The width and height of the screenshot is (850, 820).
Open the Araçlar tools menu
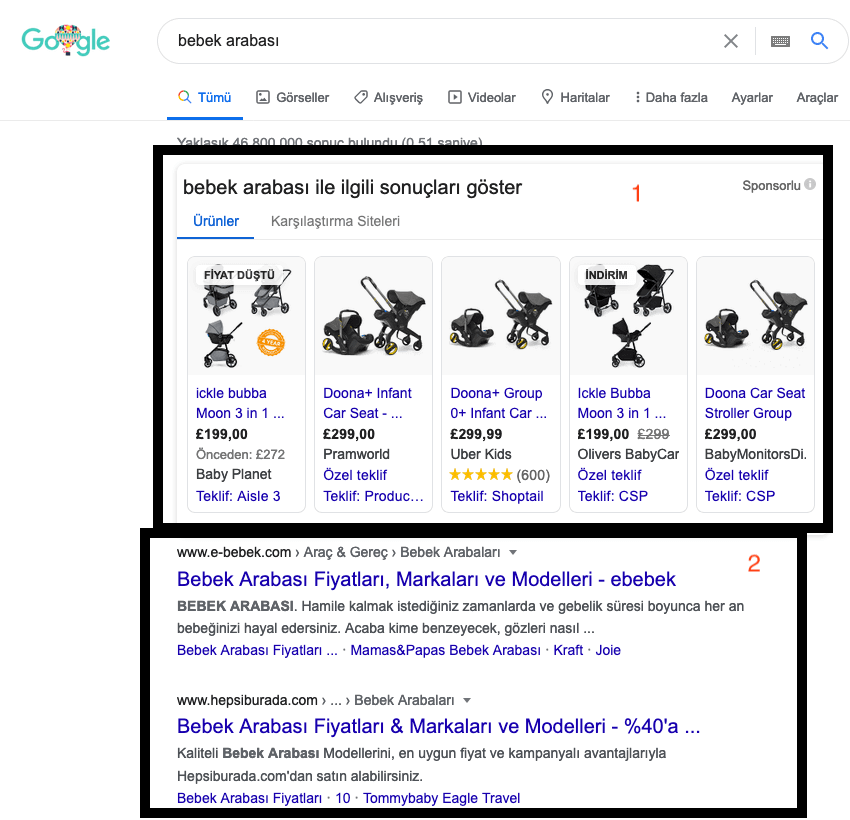[817, 98]
